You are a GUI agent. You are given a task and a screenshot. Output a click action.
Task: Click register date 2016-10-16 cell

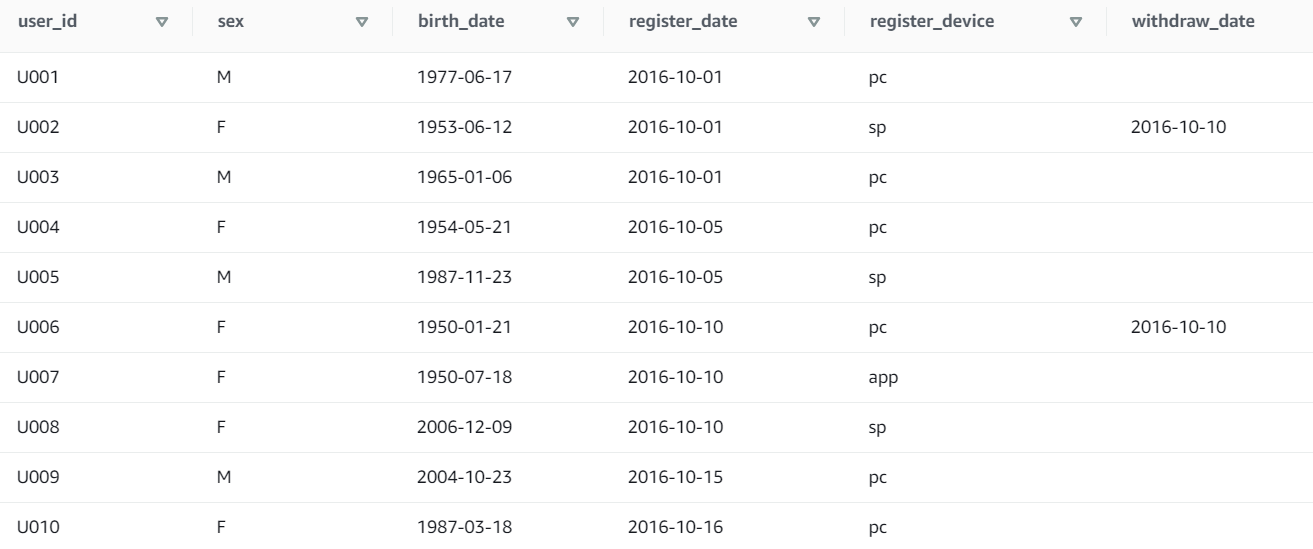[x=675, y=528]
